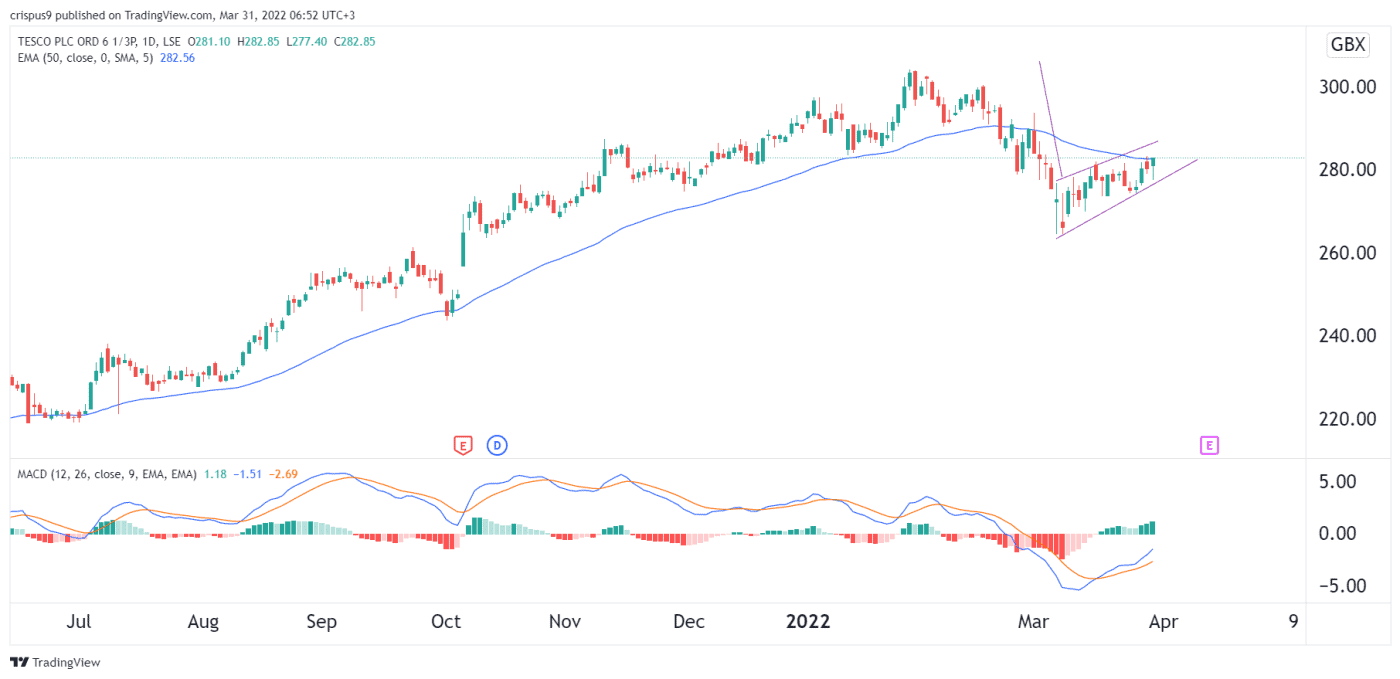Click the 300.00 level on the price scale
The height and width of the screenshot is (679, 1400).
coord(1349,87)
